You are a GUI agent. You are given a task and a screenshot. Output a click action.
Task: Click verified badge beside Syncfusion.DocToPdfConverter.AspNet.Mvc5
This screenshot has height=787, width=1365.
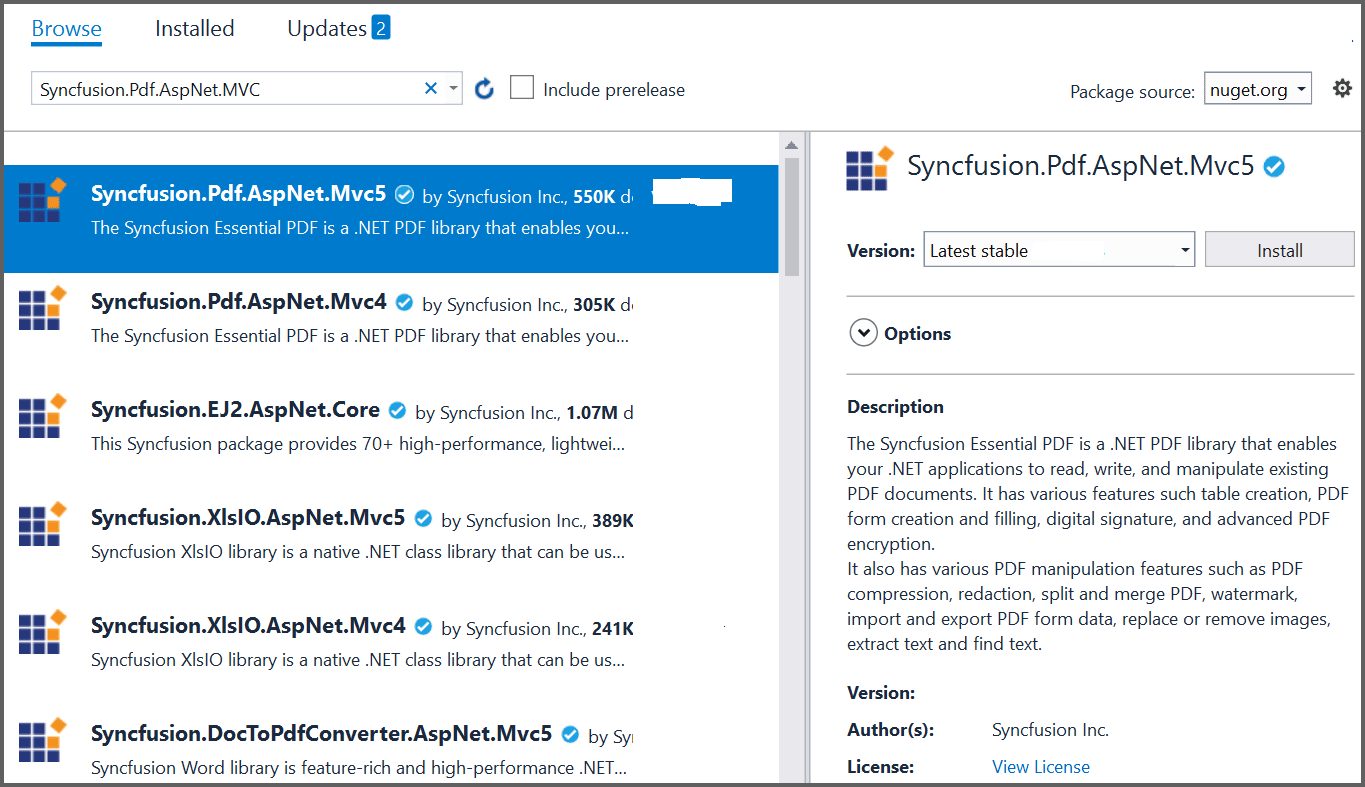tap(570, 734)
